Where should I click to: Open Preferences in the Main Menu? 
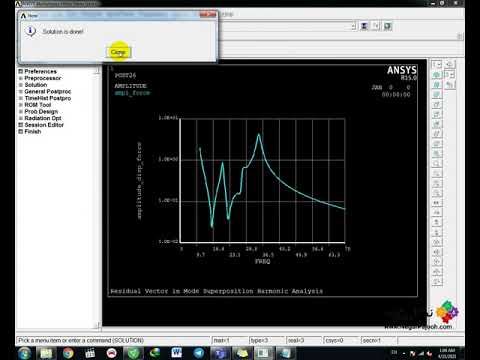pyautogui.click(x=40, y=71)
